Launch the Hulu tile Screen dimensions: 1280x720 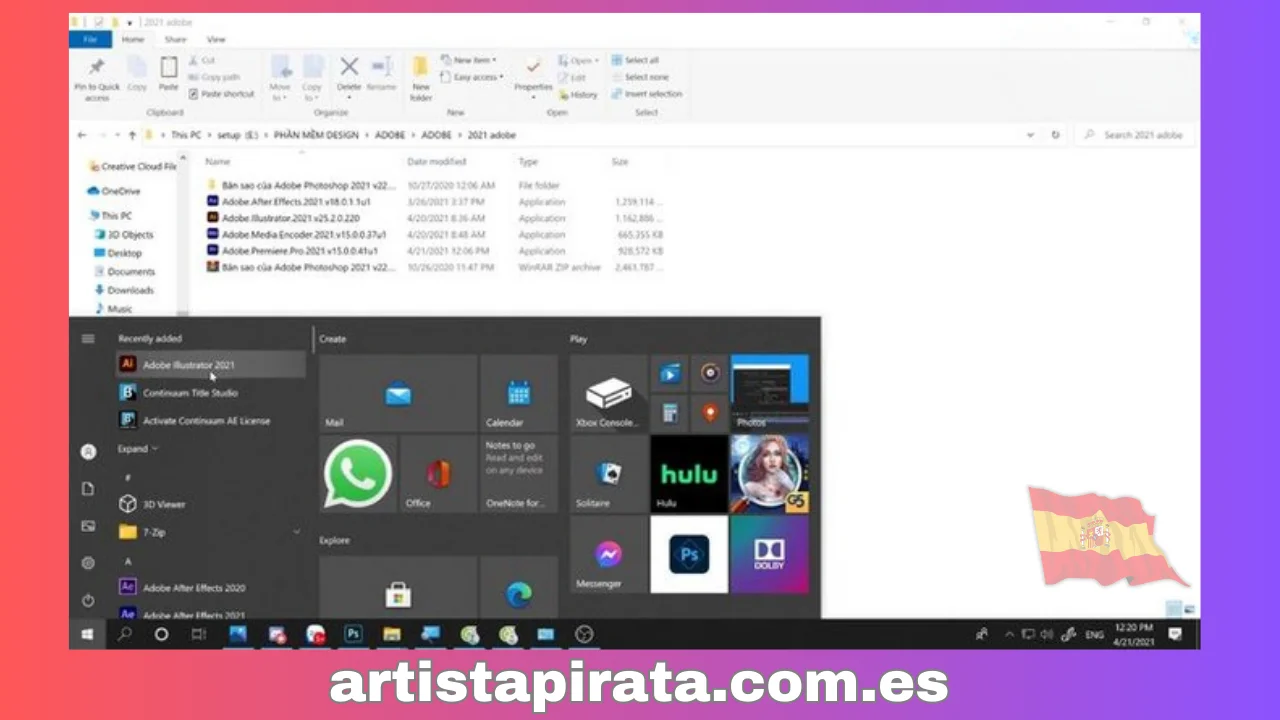click(x=689, y=474)
